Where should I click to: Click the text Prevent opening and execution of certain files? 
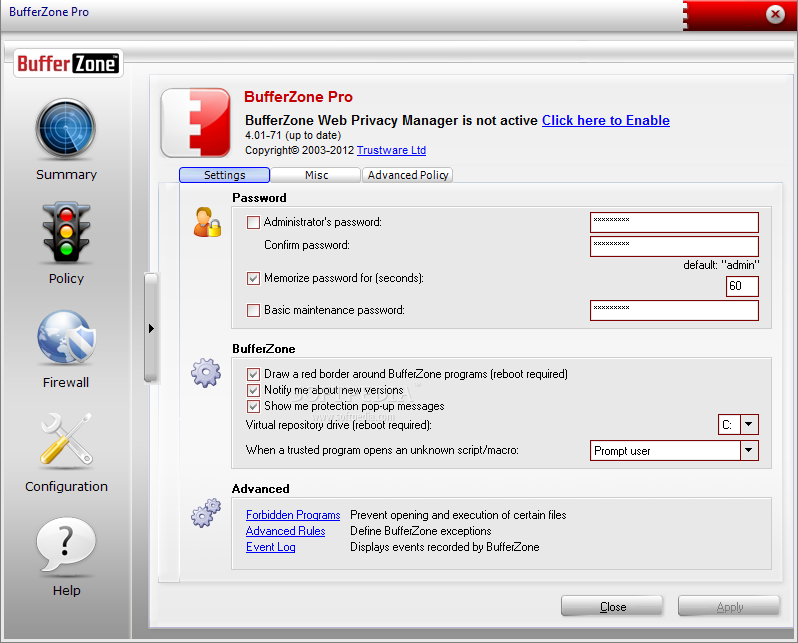tap(458, 515)
